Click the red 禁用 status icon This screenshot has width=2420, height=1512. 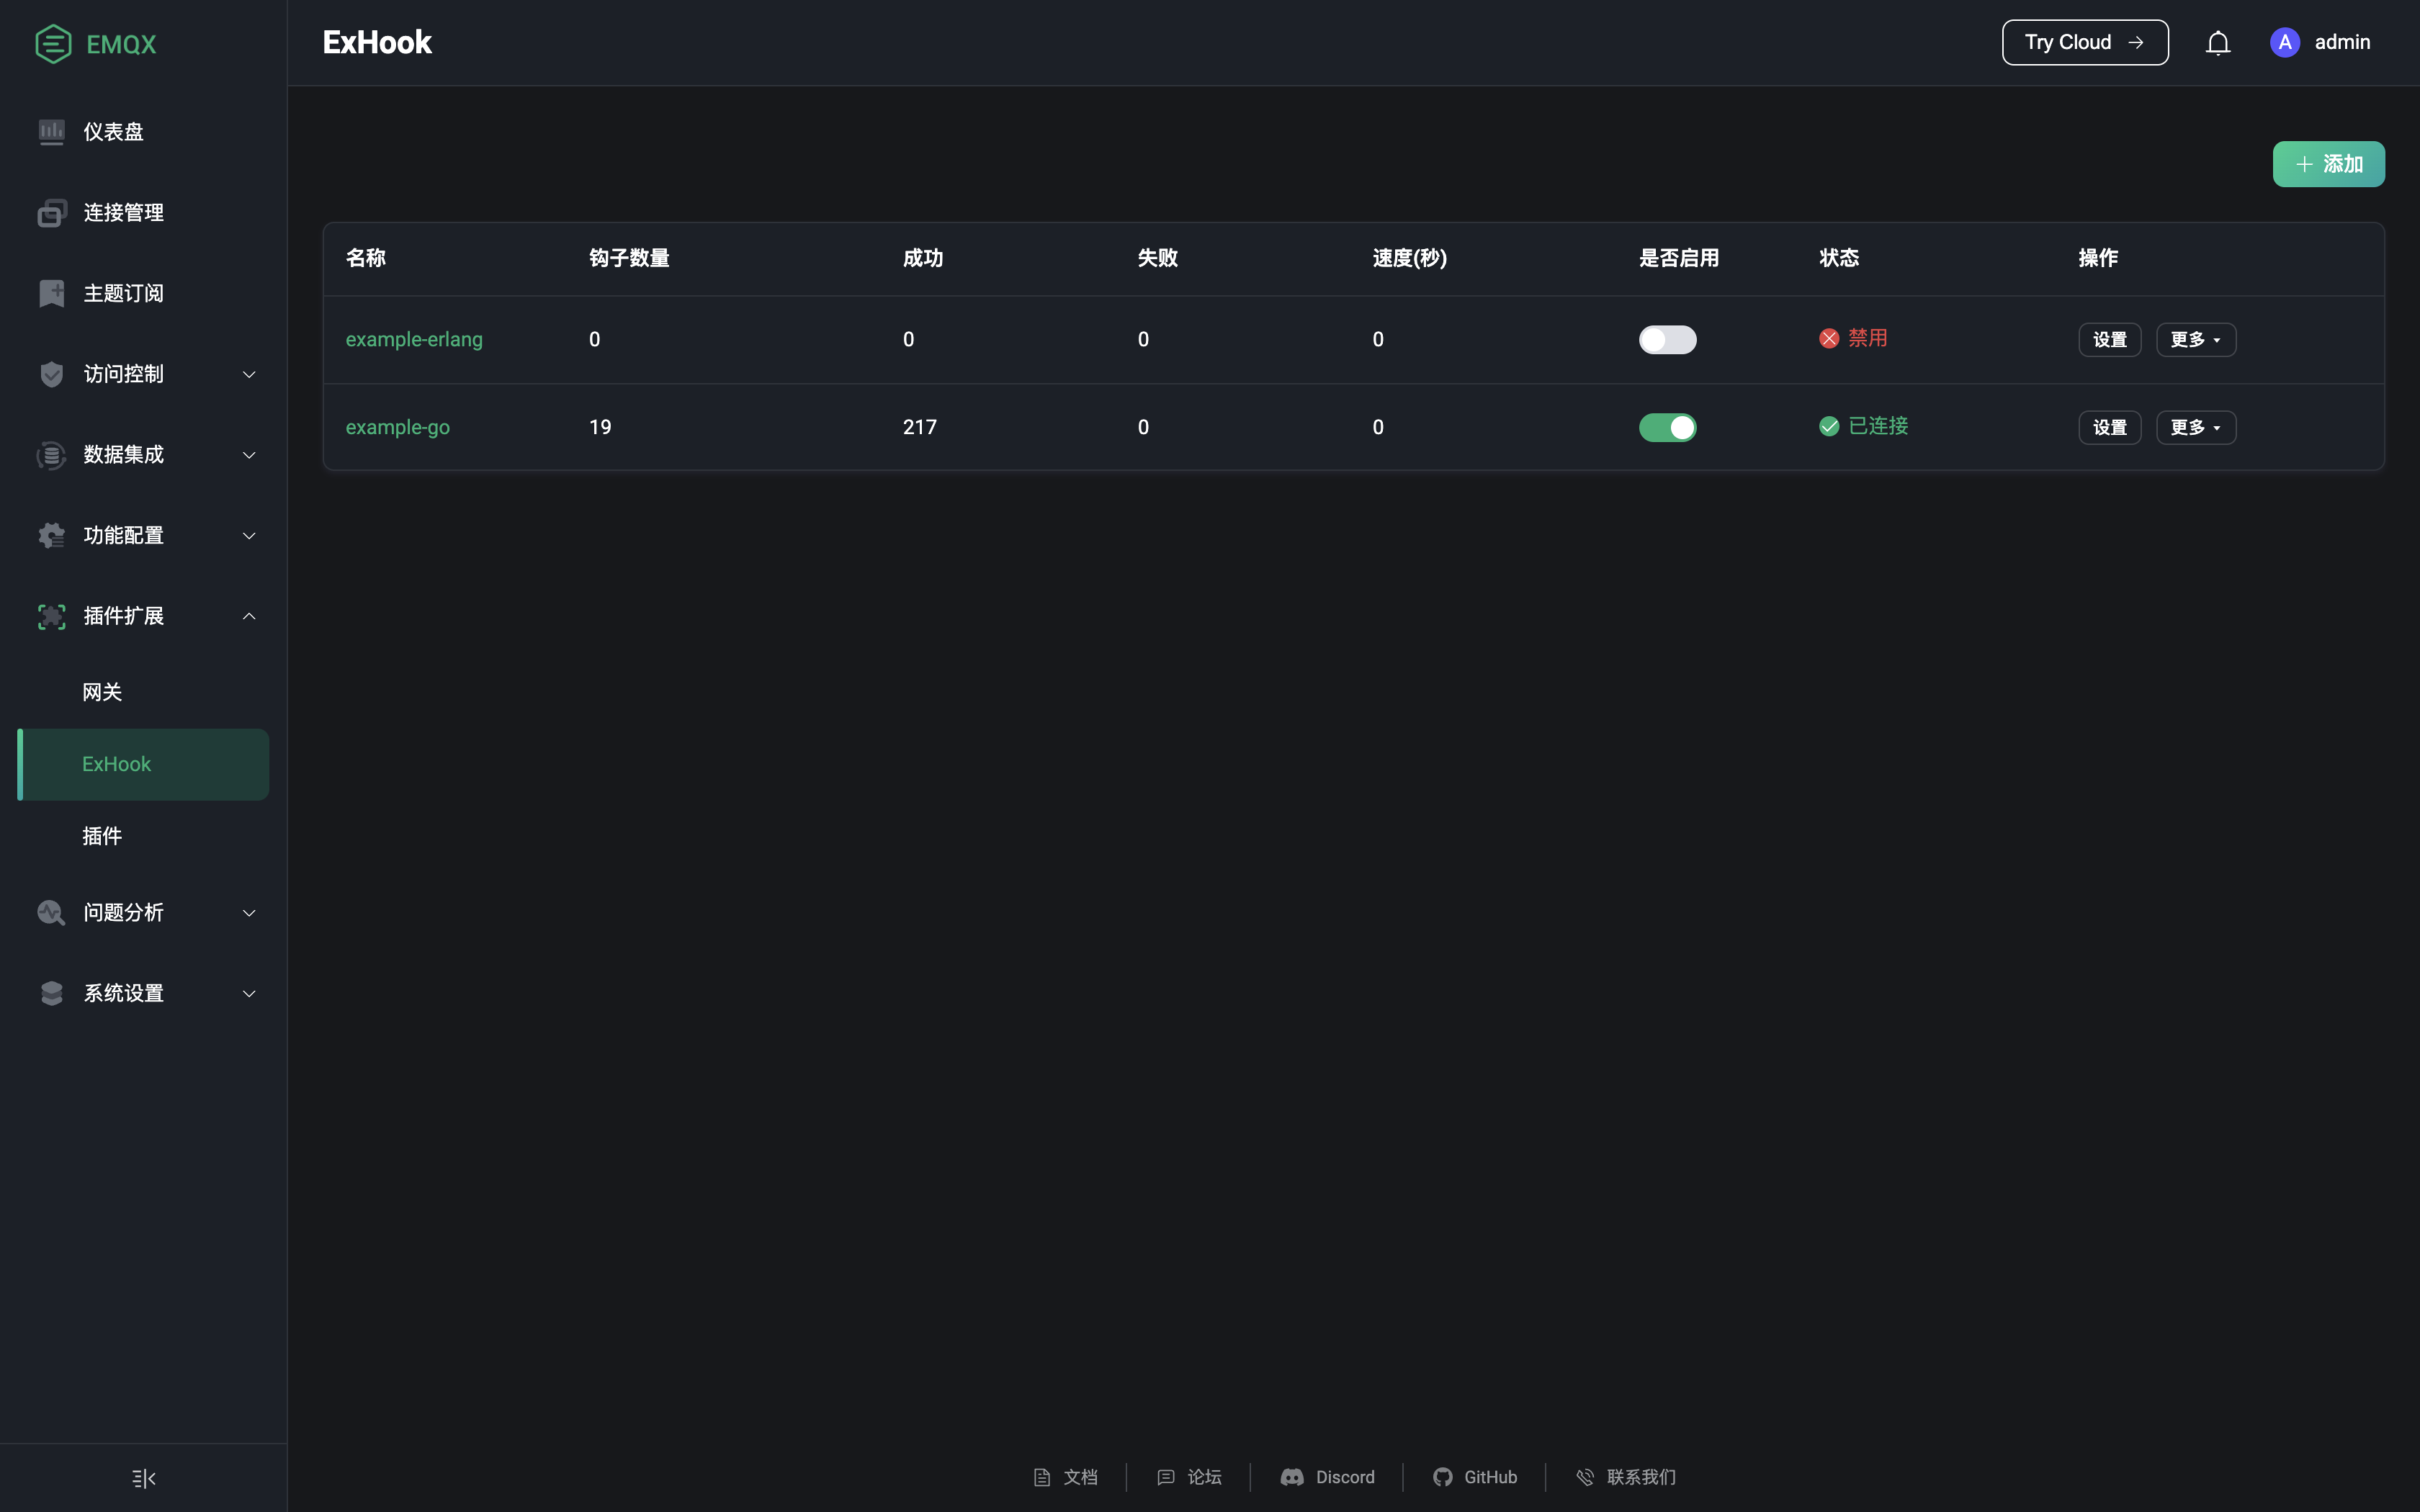1829,339
